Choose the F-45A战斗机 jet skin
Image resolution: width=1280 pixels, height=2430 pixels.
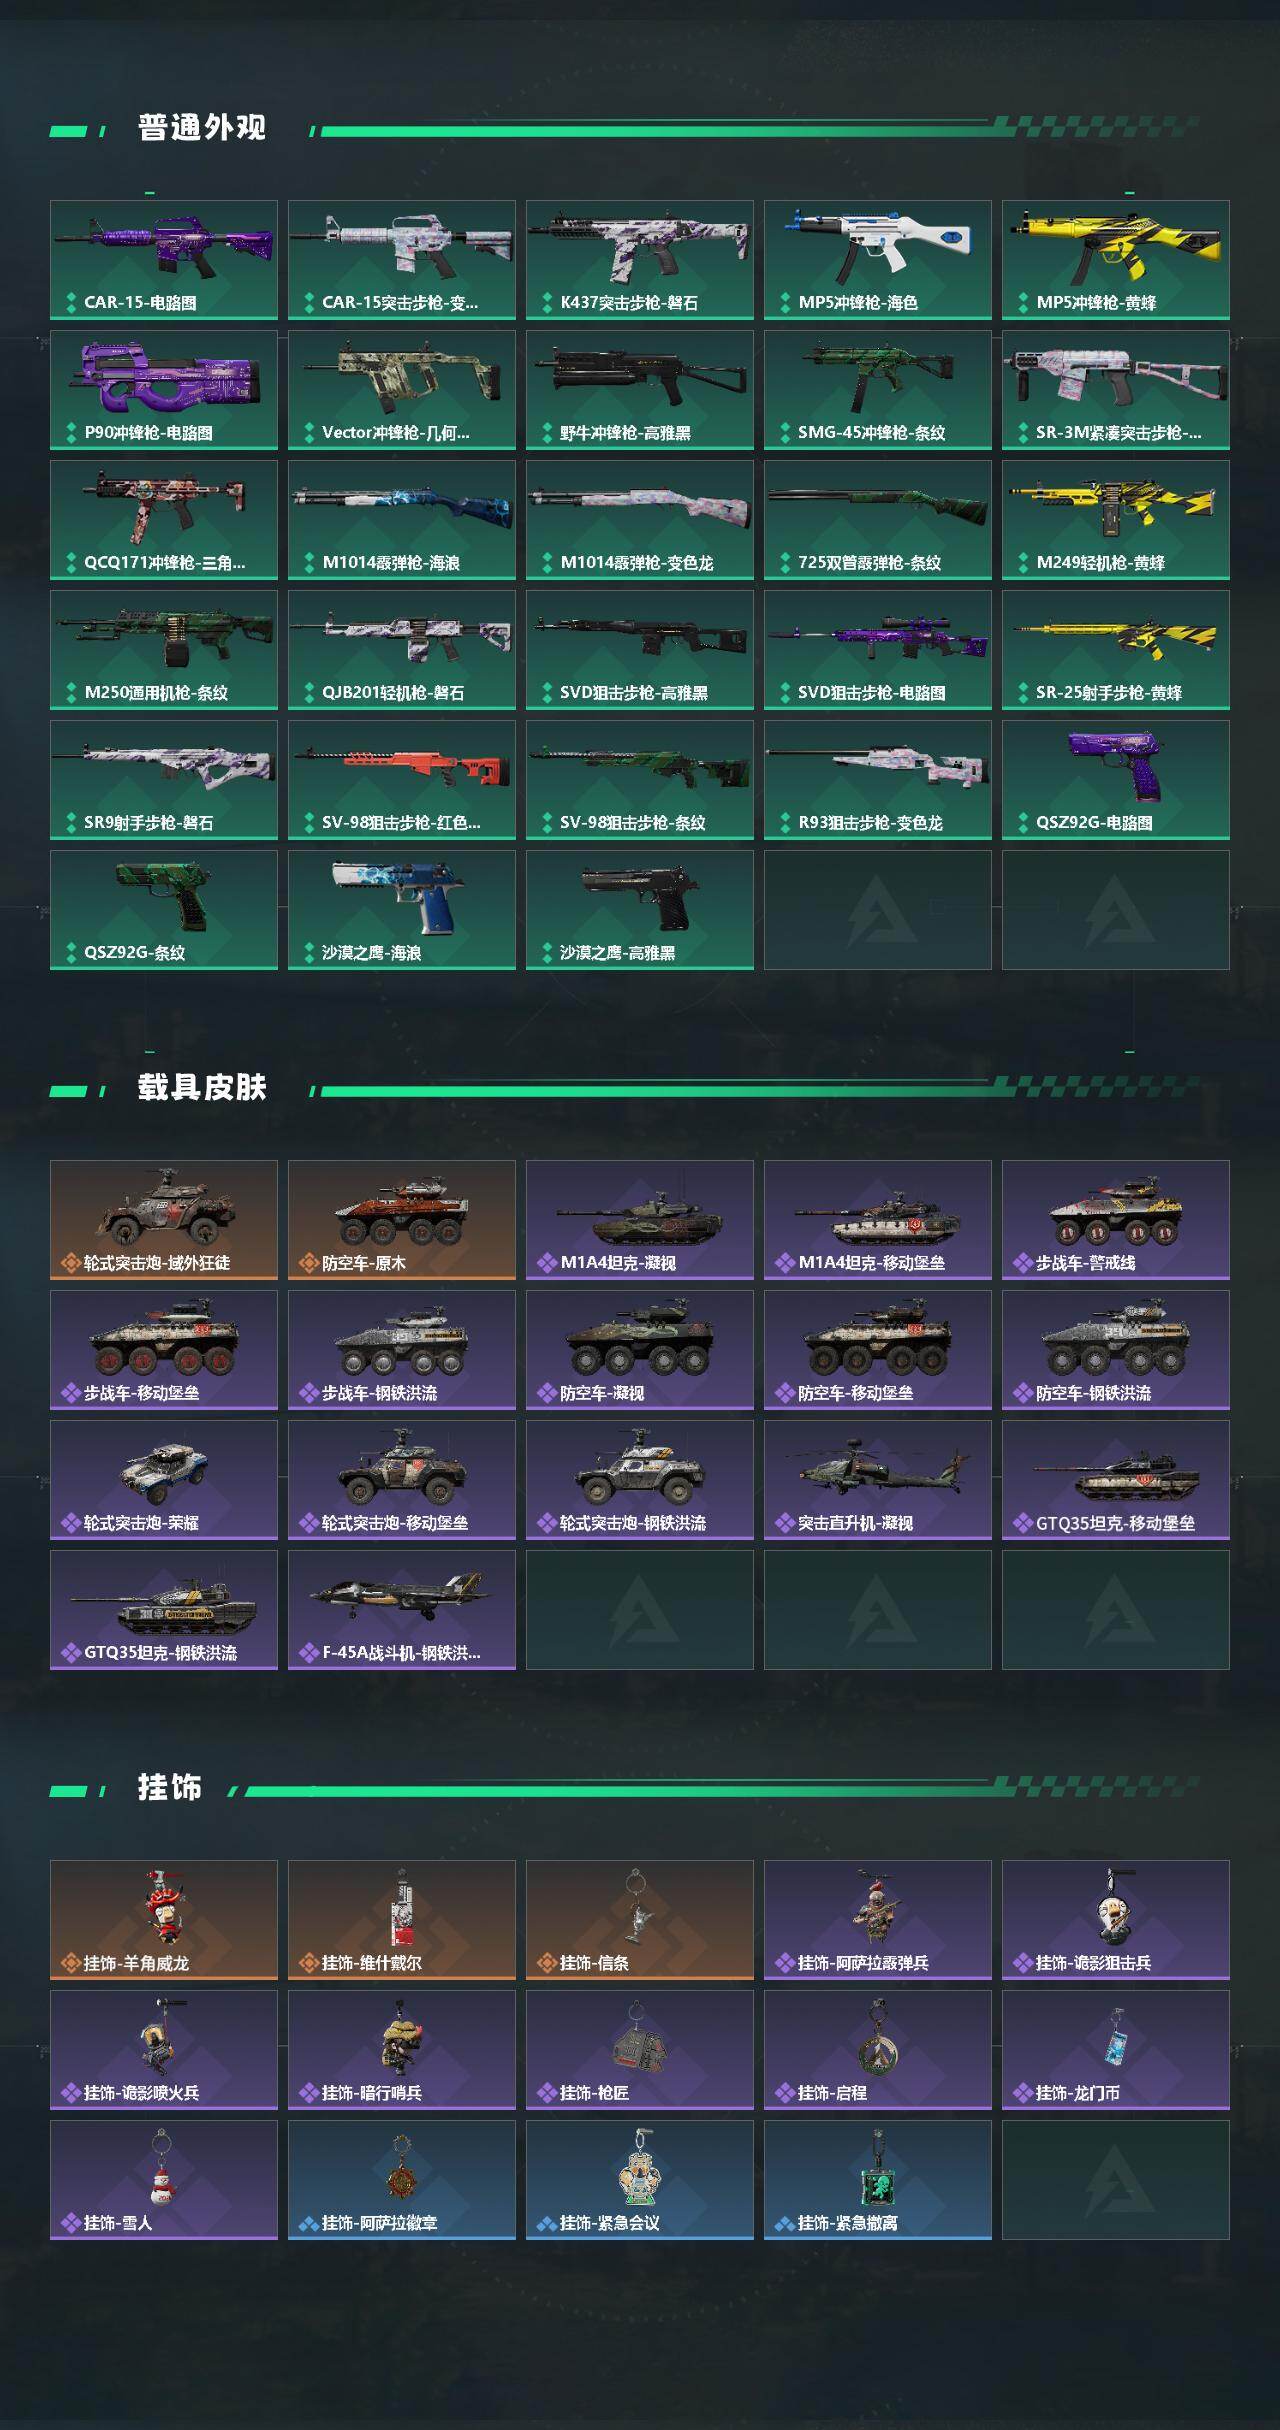point(402,1610)
